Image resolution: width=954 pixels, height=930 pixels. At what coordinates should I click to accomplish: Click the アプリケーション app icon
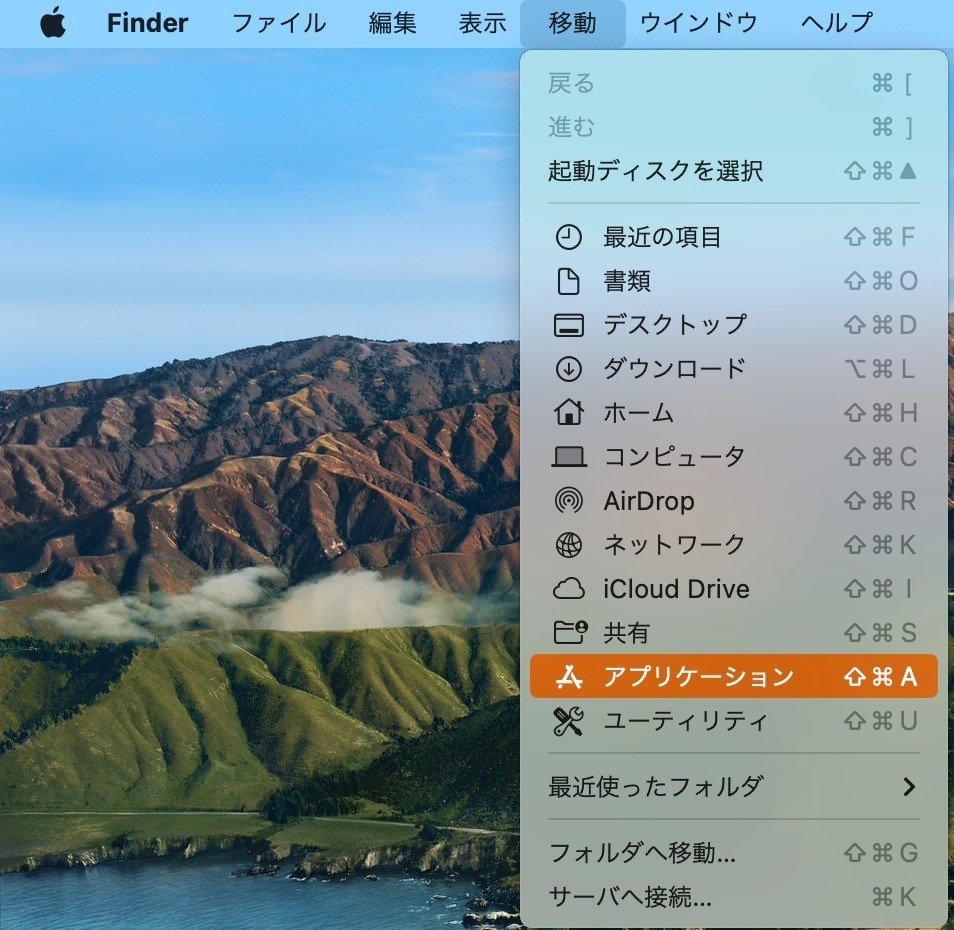point(569,676)
